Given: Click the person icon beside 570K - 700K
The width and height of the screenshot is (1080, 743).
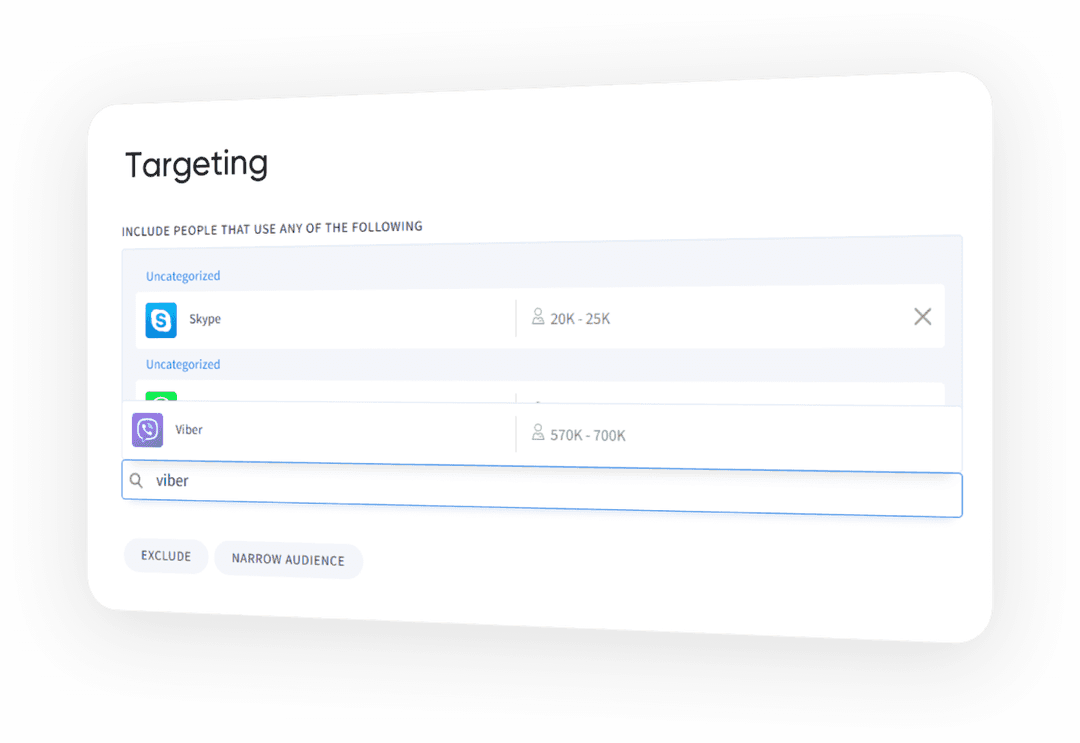Looking at the screenshot, I should [x=538, y=432].
